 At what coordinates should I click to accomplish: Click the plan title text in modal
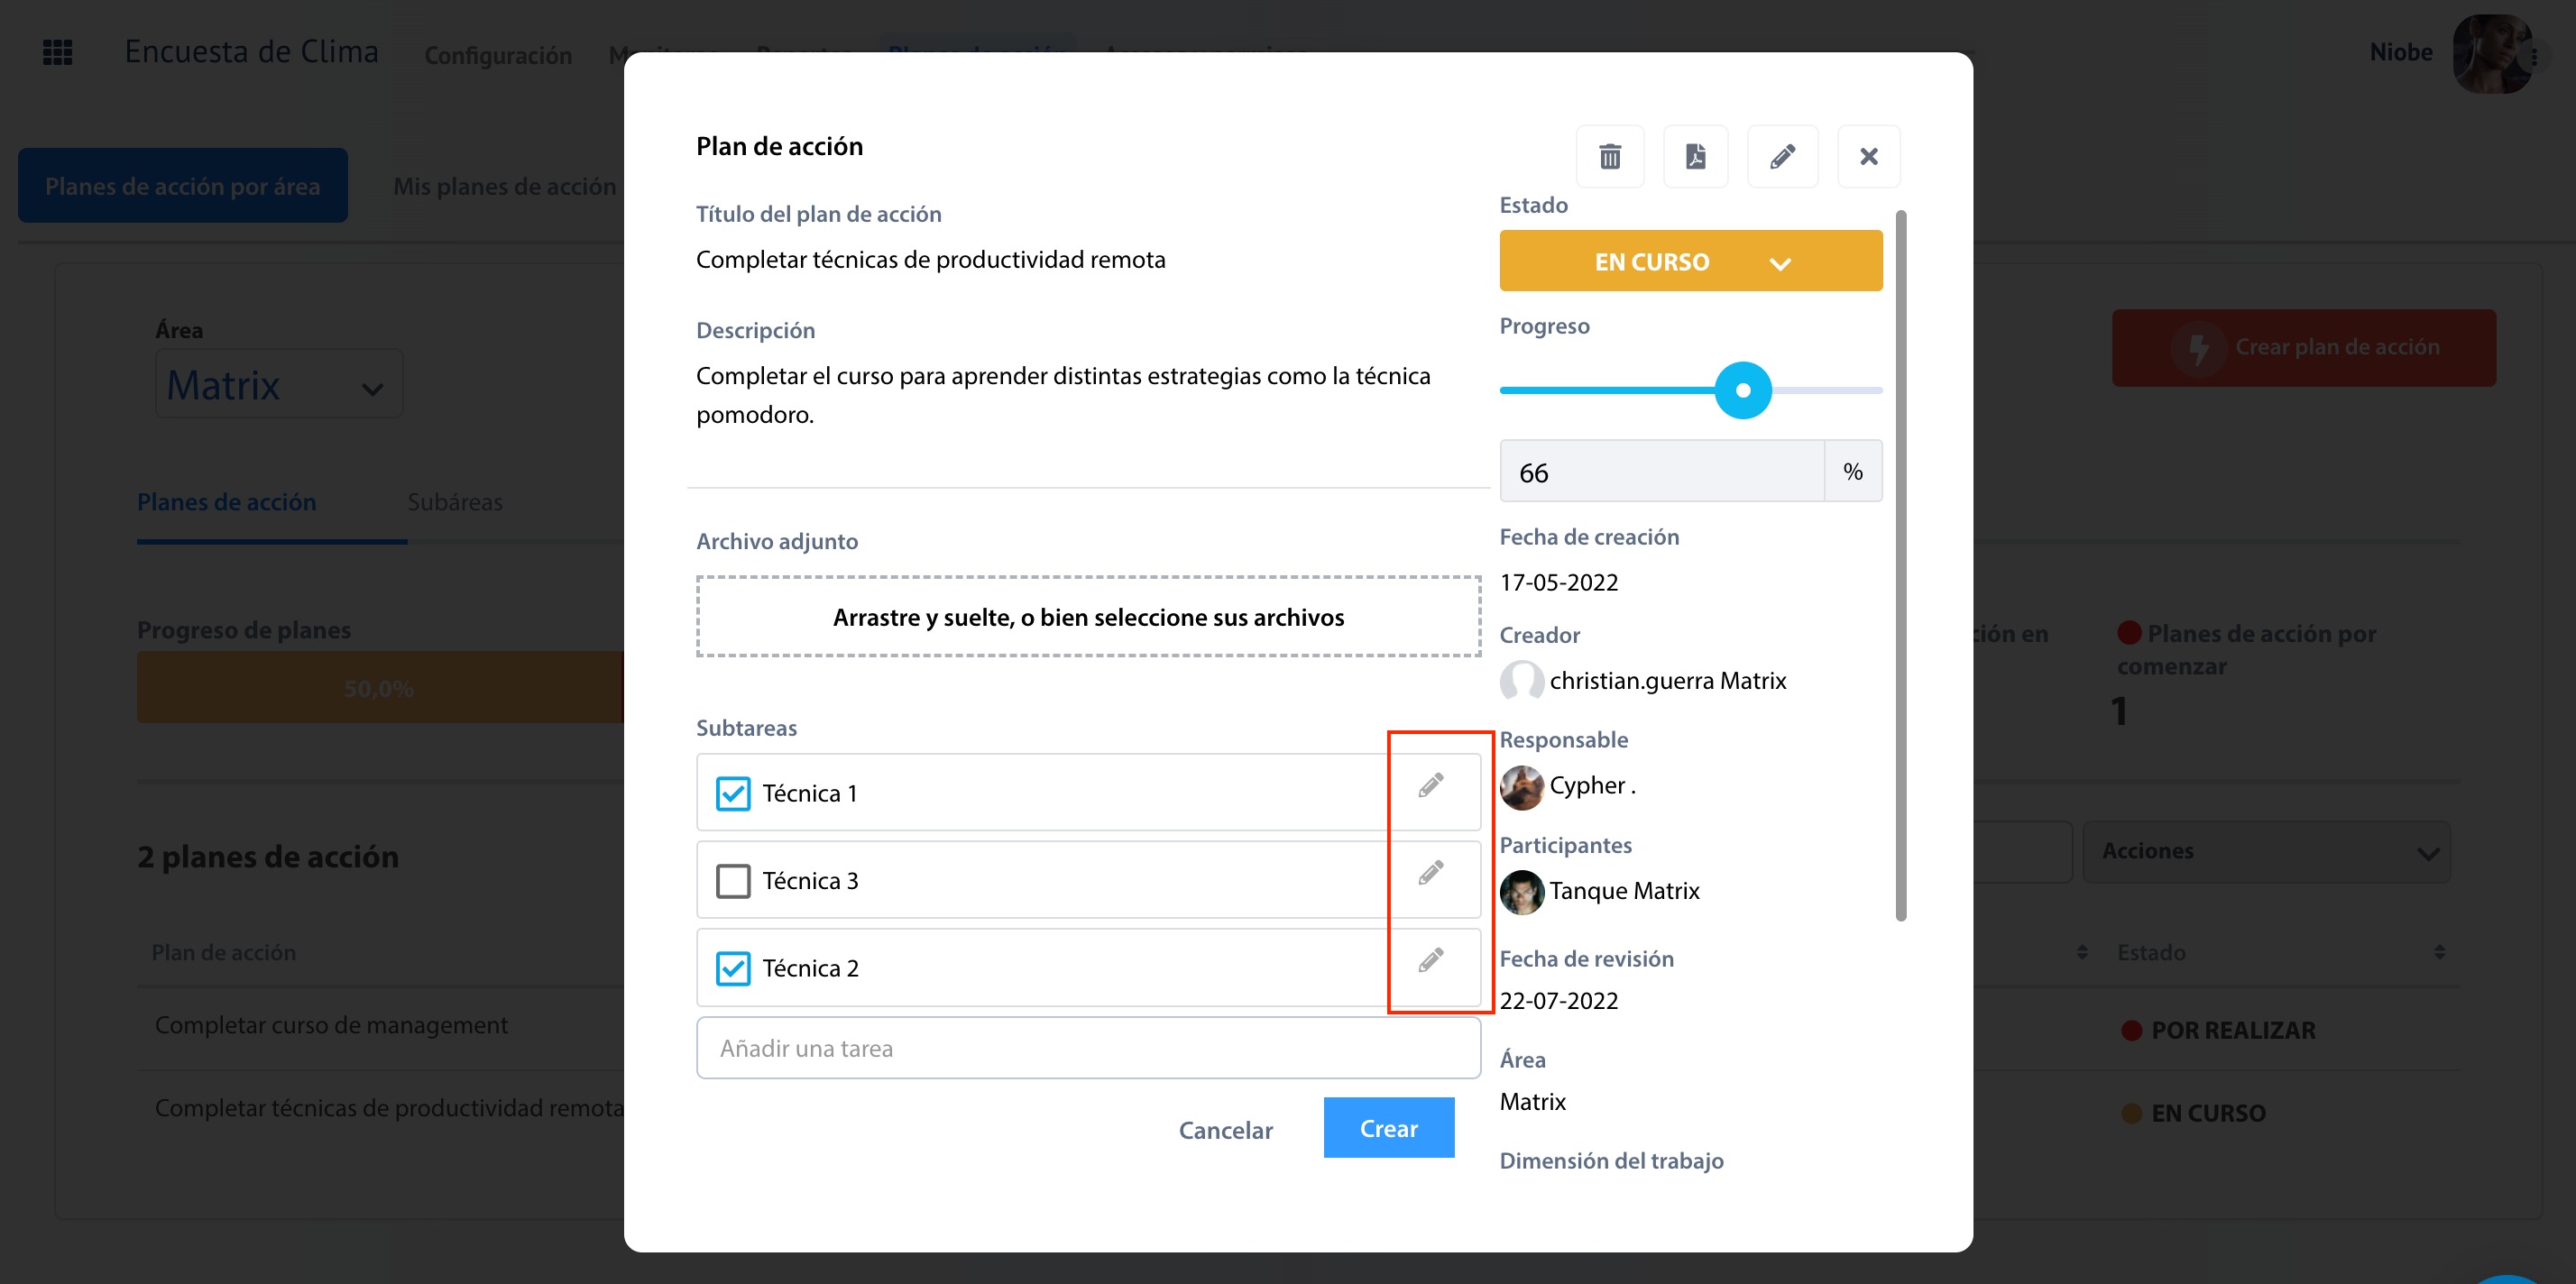tap(930, 259)
